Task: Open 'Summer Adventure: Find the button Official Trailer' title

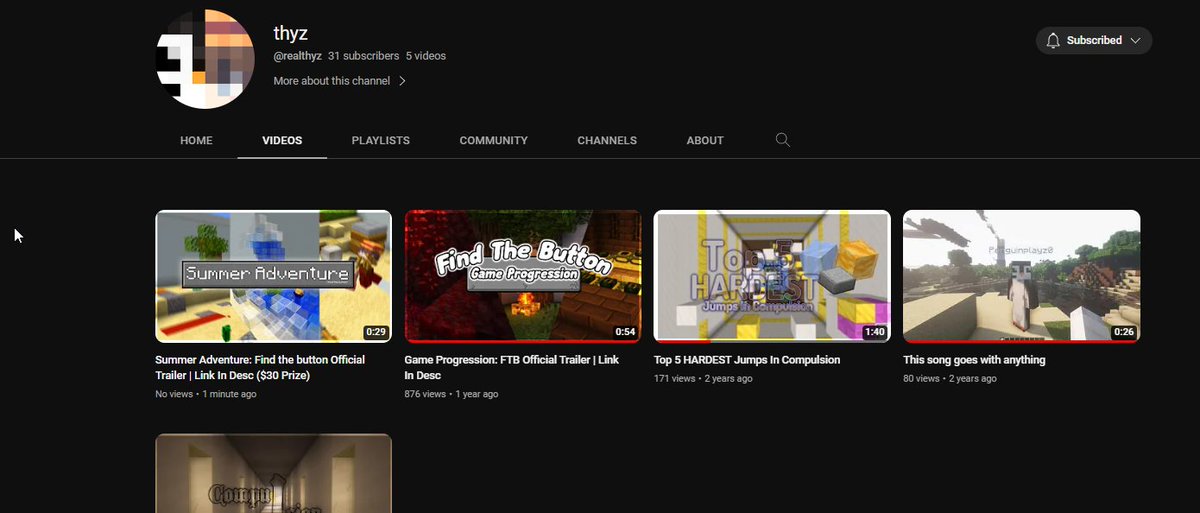Action: point(260,368)
